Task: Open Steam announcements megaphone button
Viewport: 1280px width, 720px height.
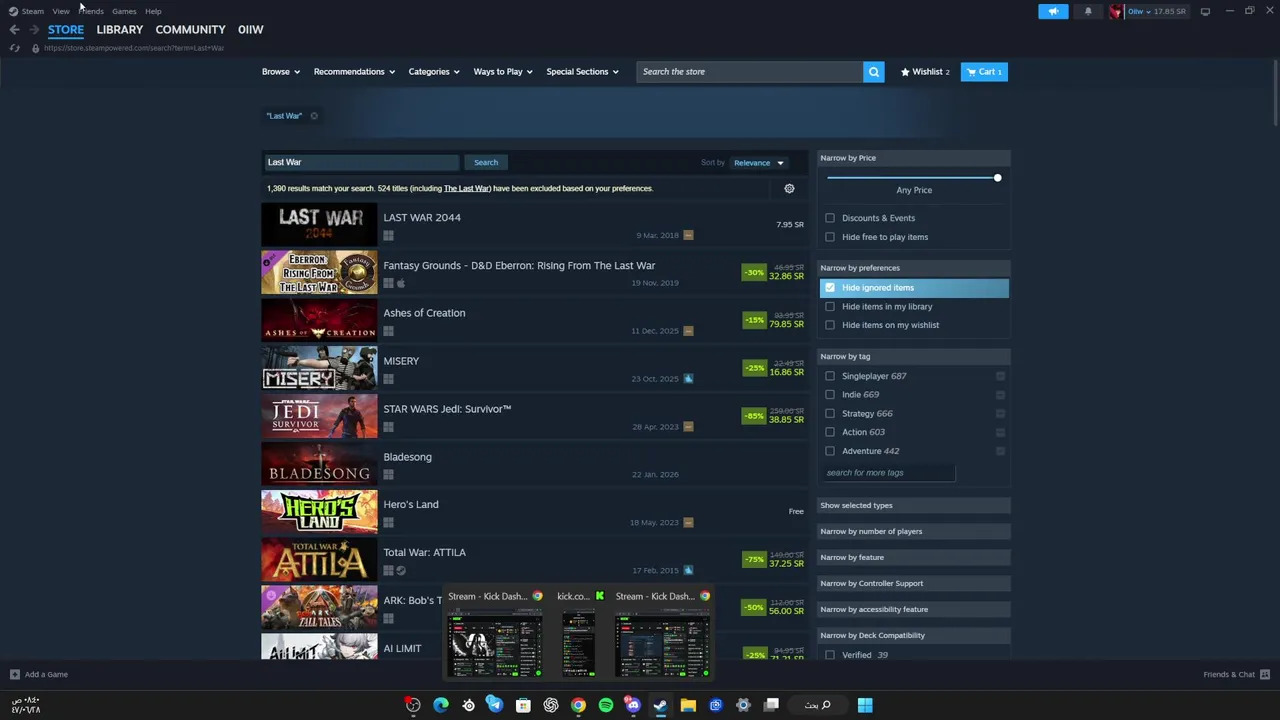Action: pyautogui.click(x=1053, y=11)
